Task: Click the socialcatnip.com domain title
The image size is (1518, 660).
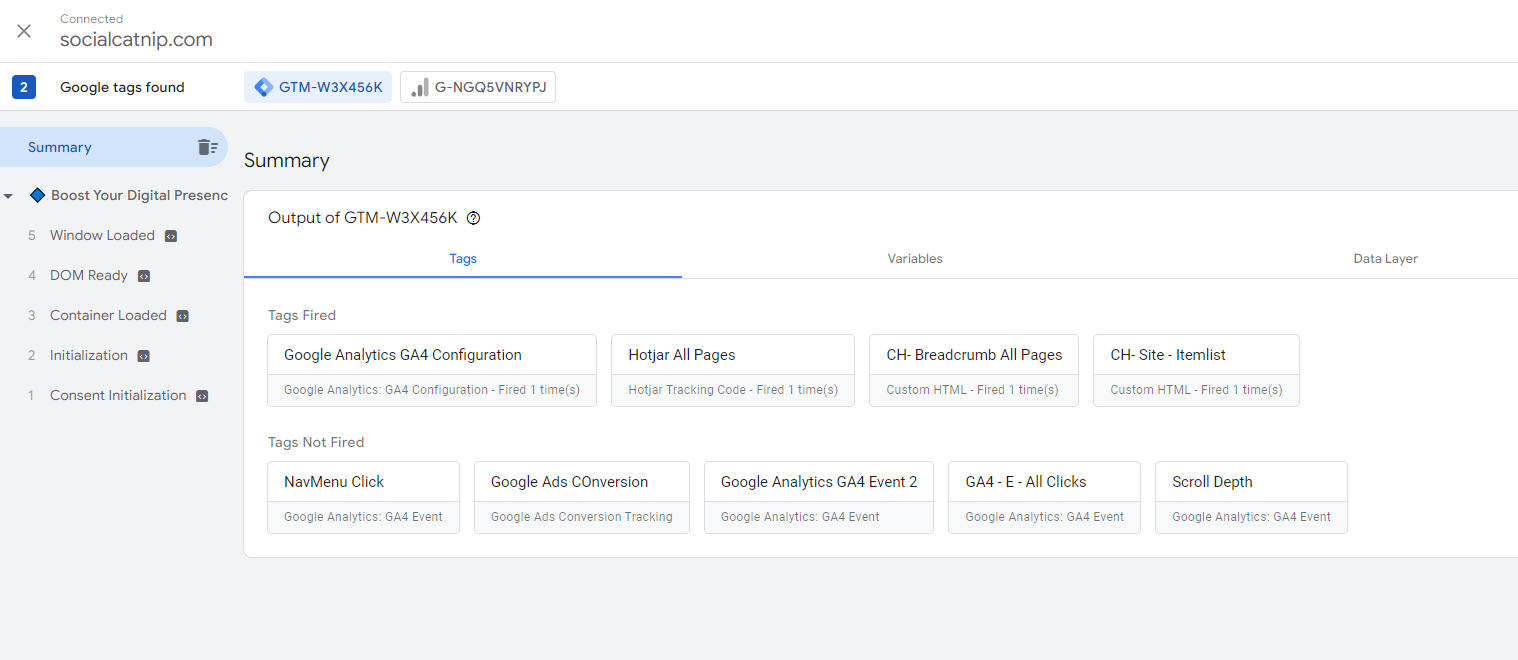Action: [x=136, y=40]
